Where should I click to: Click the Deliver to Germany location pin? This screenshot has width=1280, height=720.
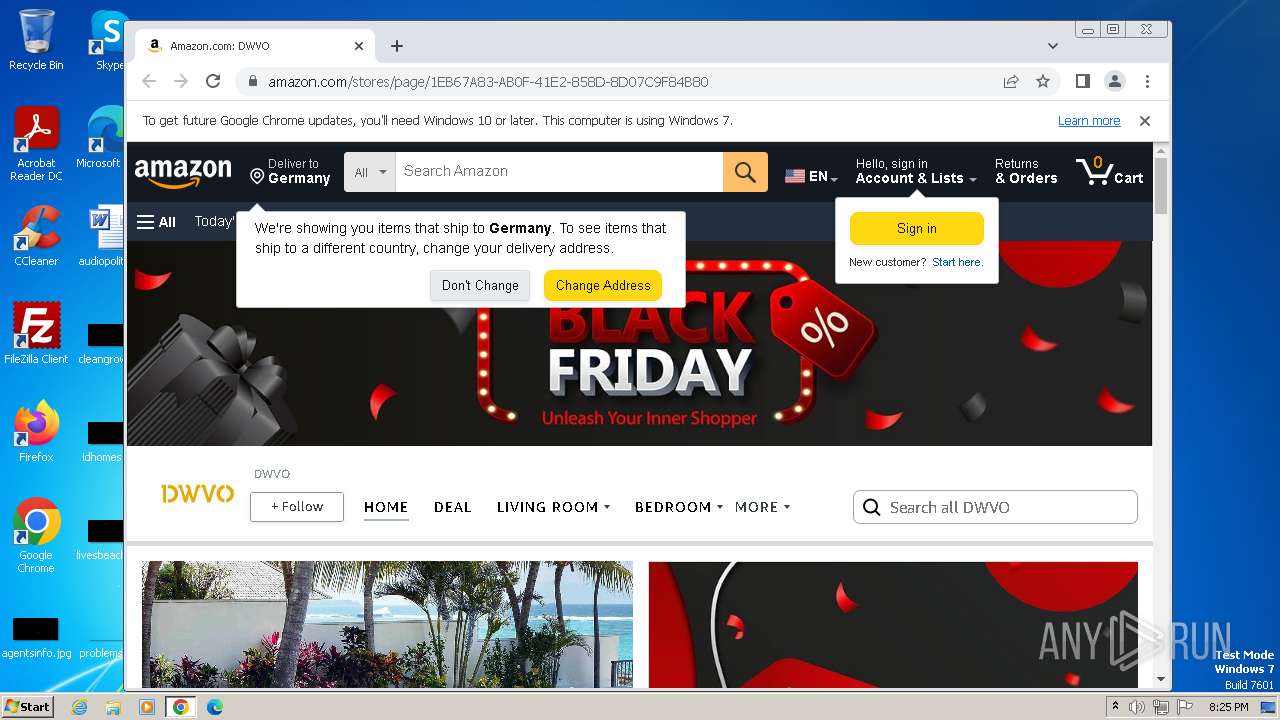coord(257,177)
